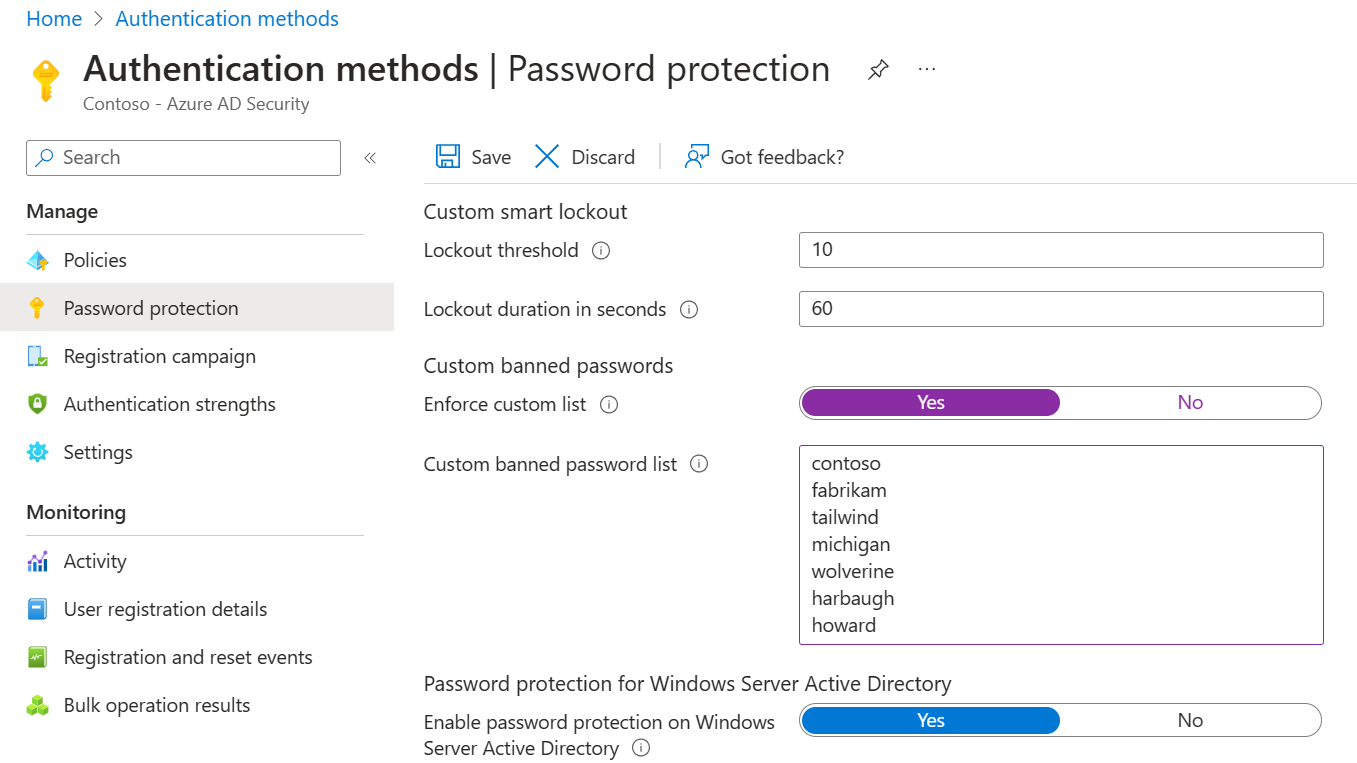Click 'contoso' in banned password list
1357x763 pixels.
point(846,464)
